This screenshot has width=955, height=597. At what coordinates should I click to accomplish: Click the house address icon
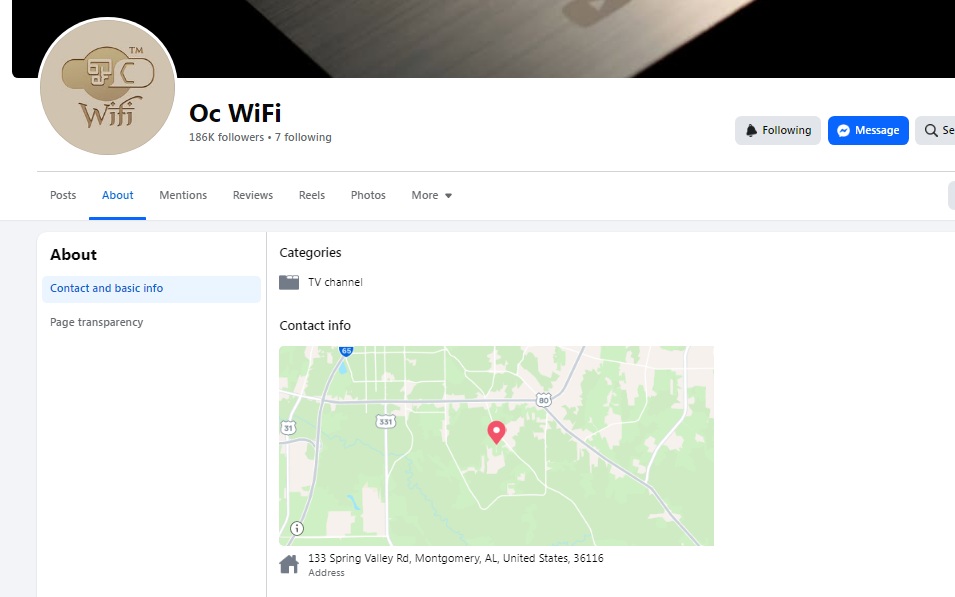click(x=289, y=565)
